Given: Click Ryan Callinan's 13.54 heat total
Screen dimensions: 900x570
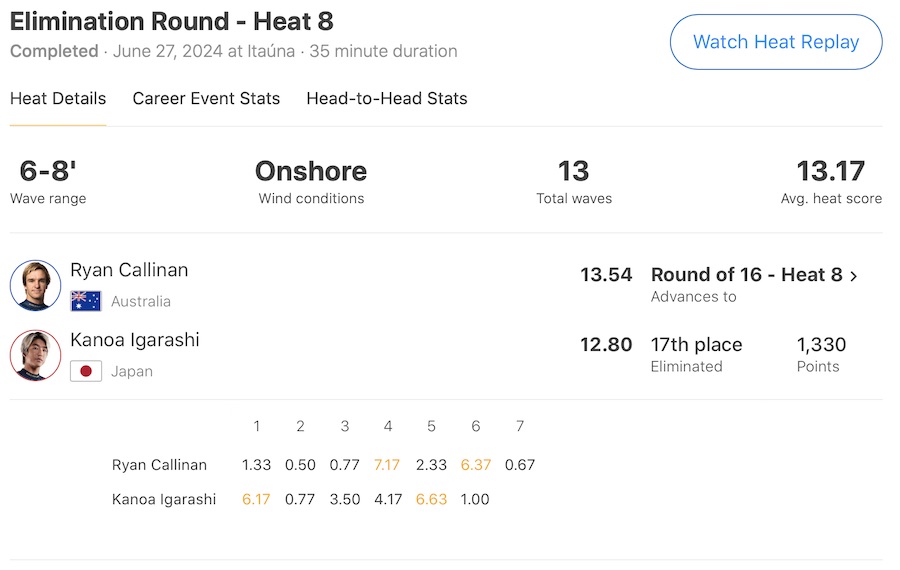Looking at the screenshot, I should tap(606, 275).
